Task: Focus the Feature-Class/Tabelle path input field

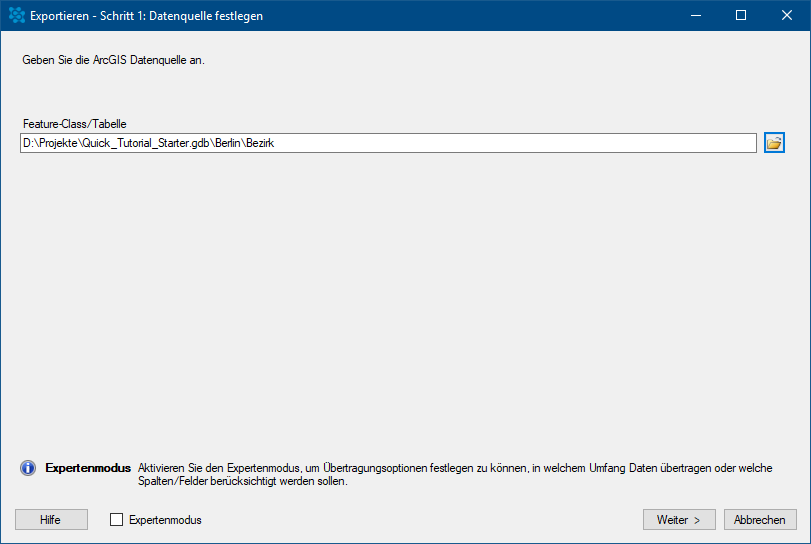Action: coord(388,143)
